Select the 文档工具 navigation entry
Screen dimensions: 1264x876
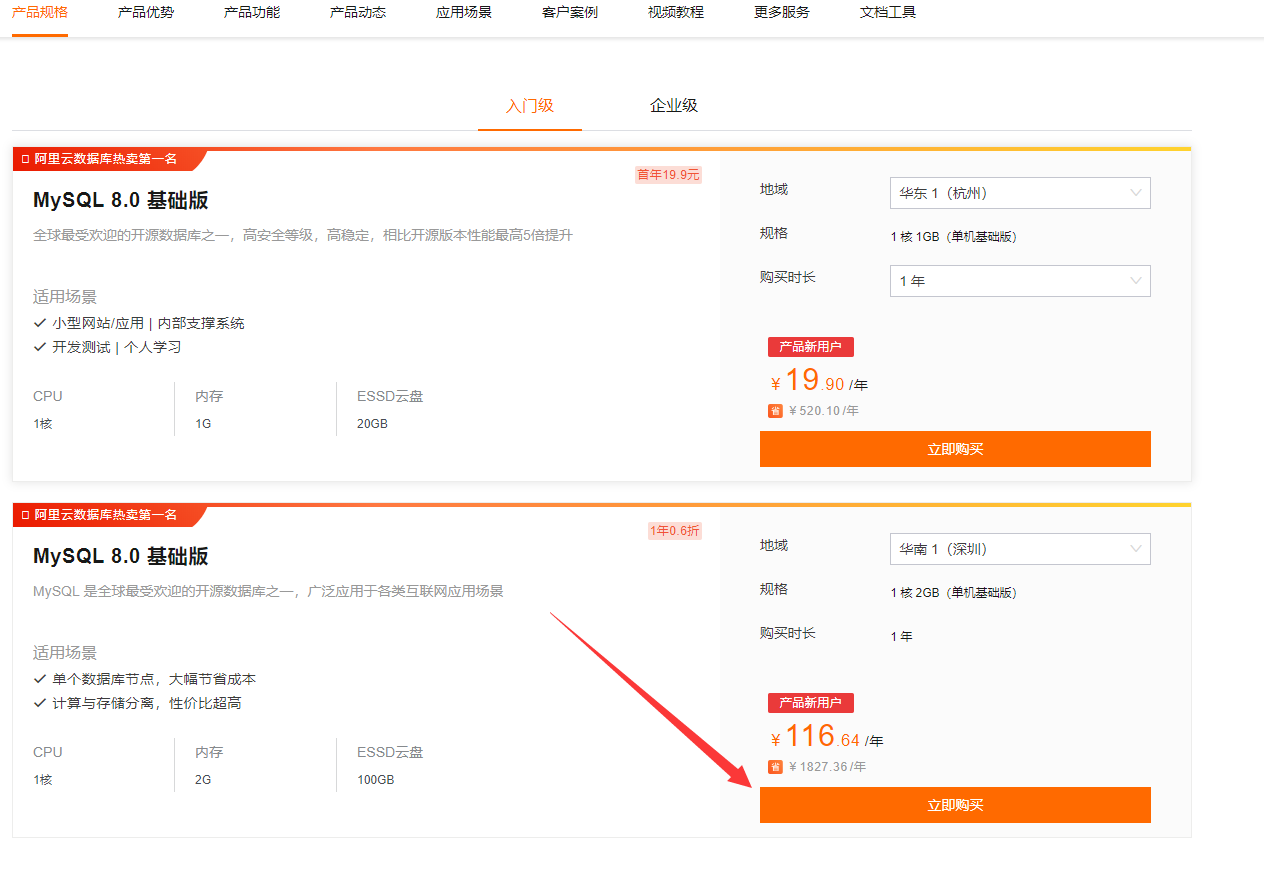(887, 14)
